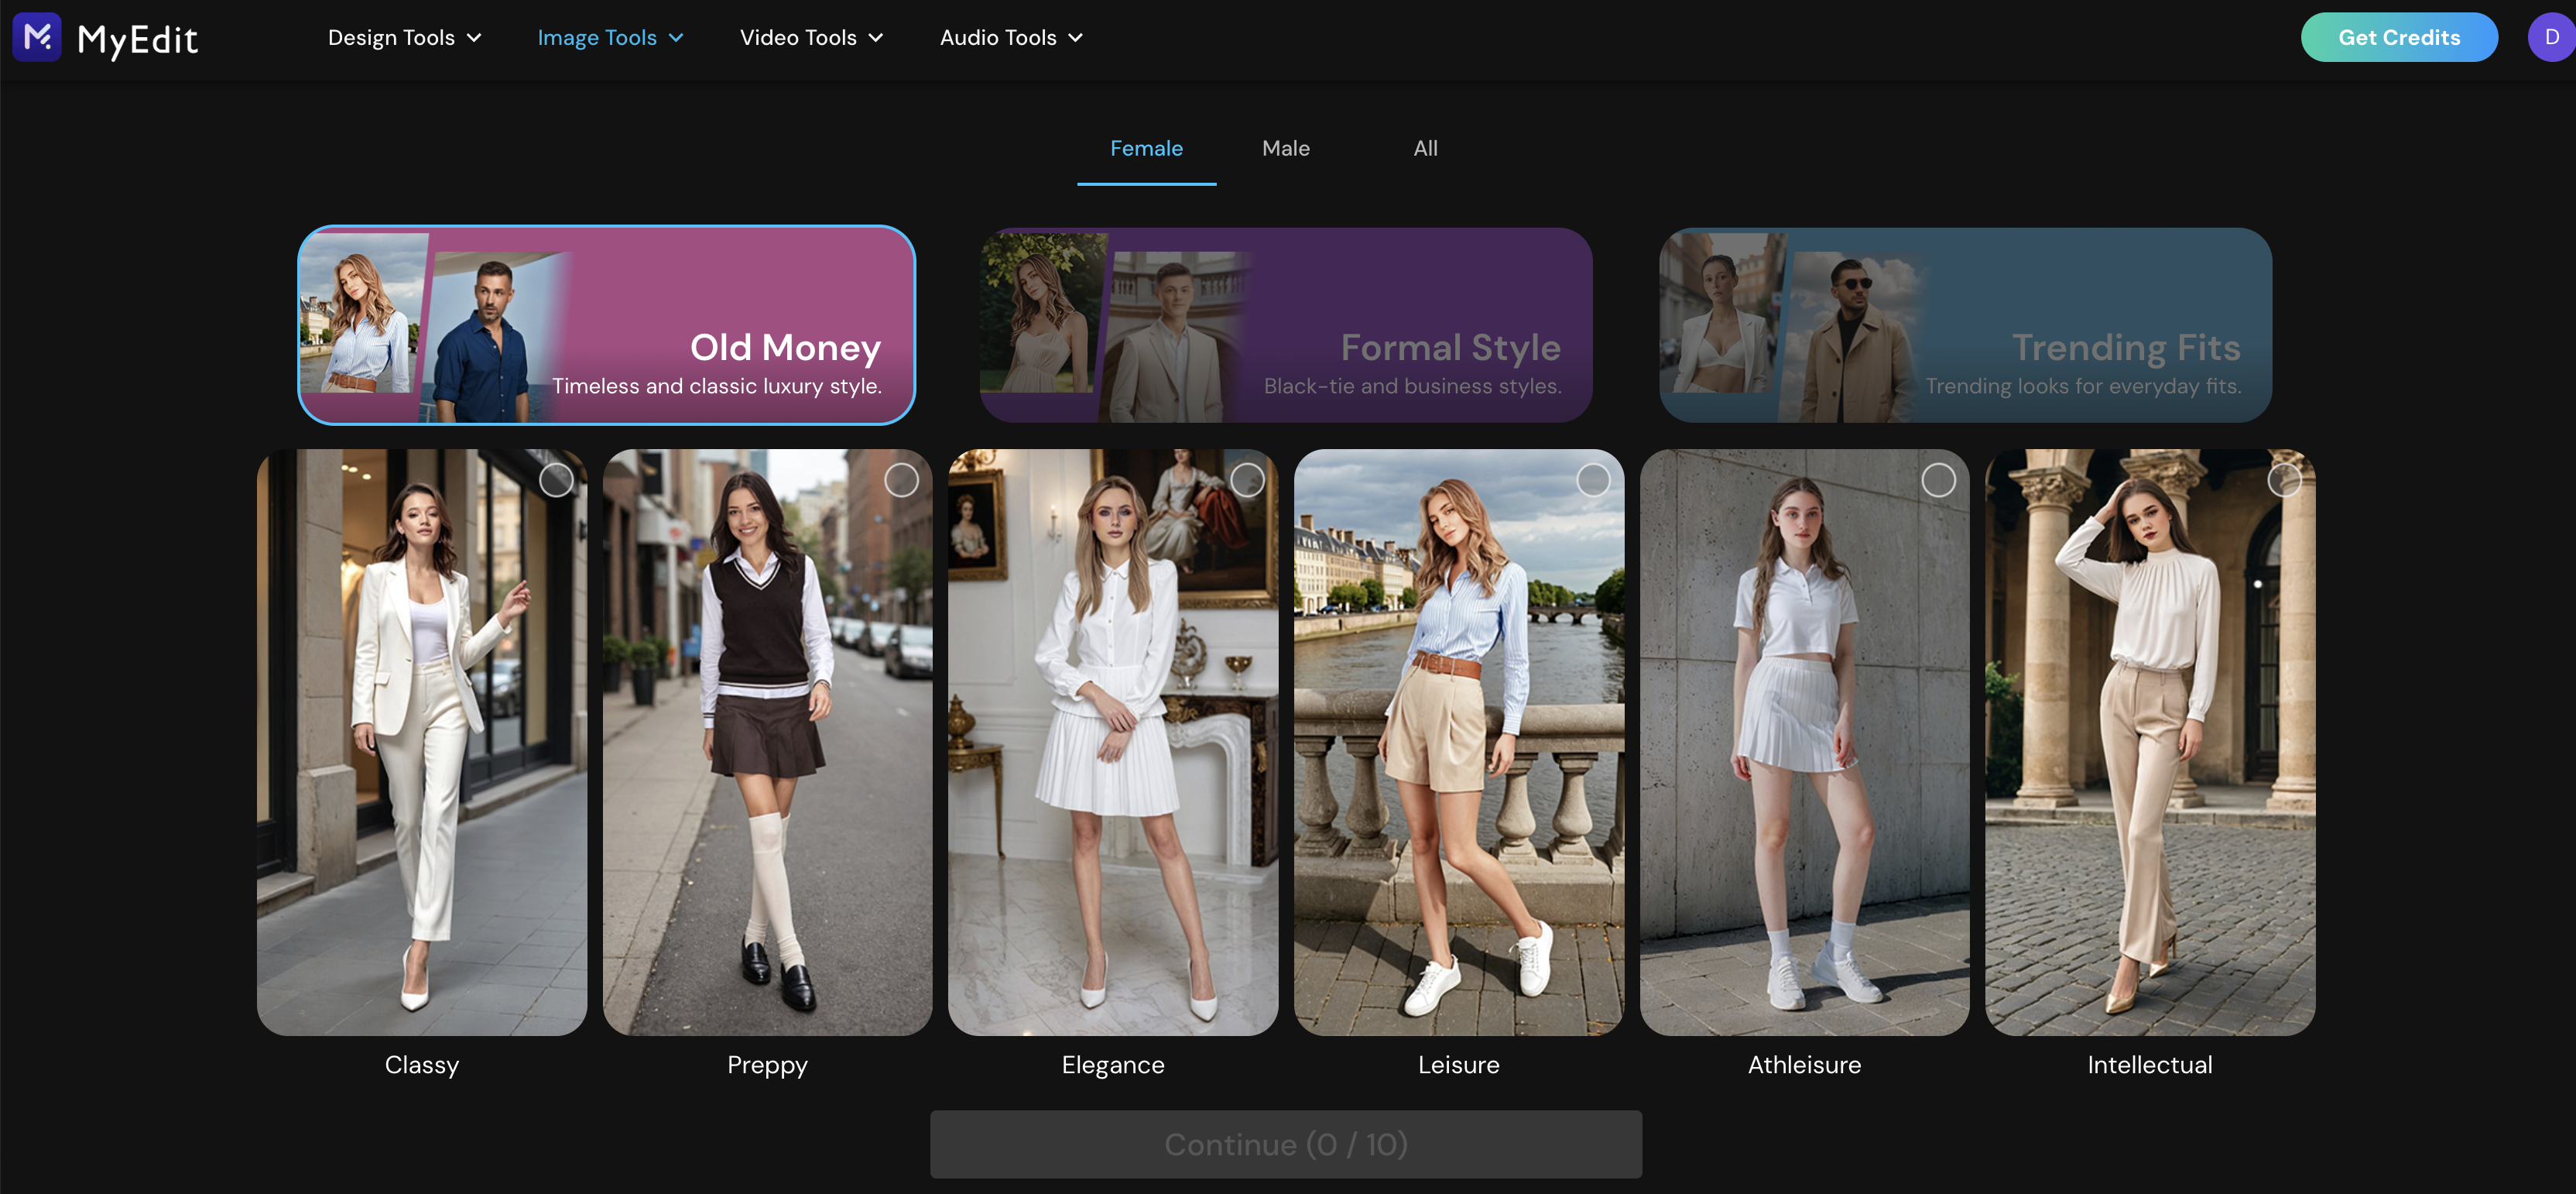Select the Intellectual style circle checkbox
This screenshot has height=1194, width=2576.
click(2284, 480)
